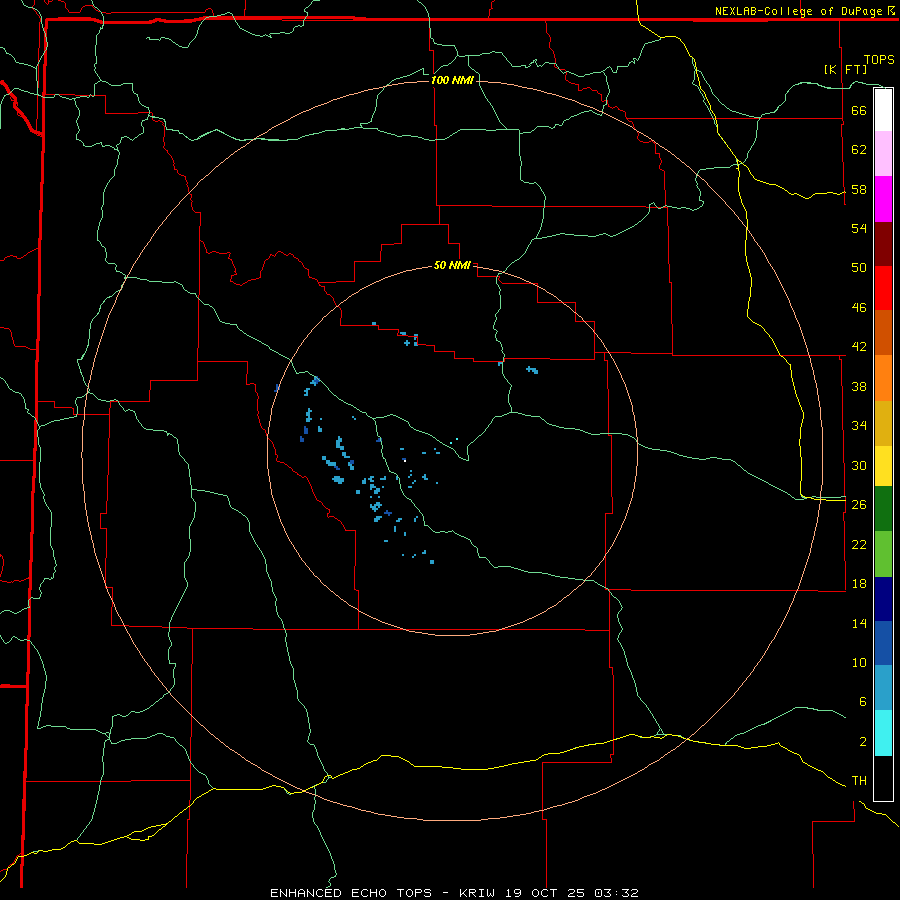Screen dimensions: 900x900
Task: Click the legend value 62
Action: coord(859,149)
